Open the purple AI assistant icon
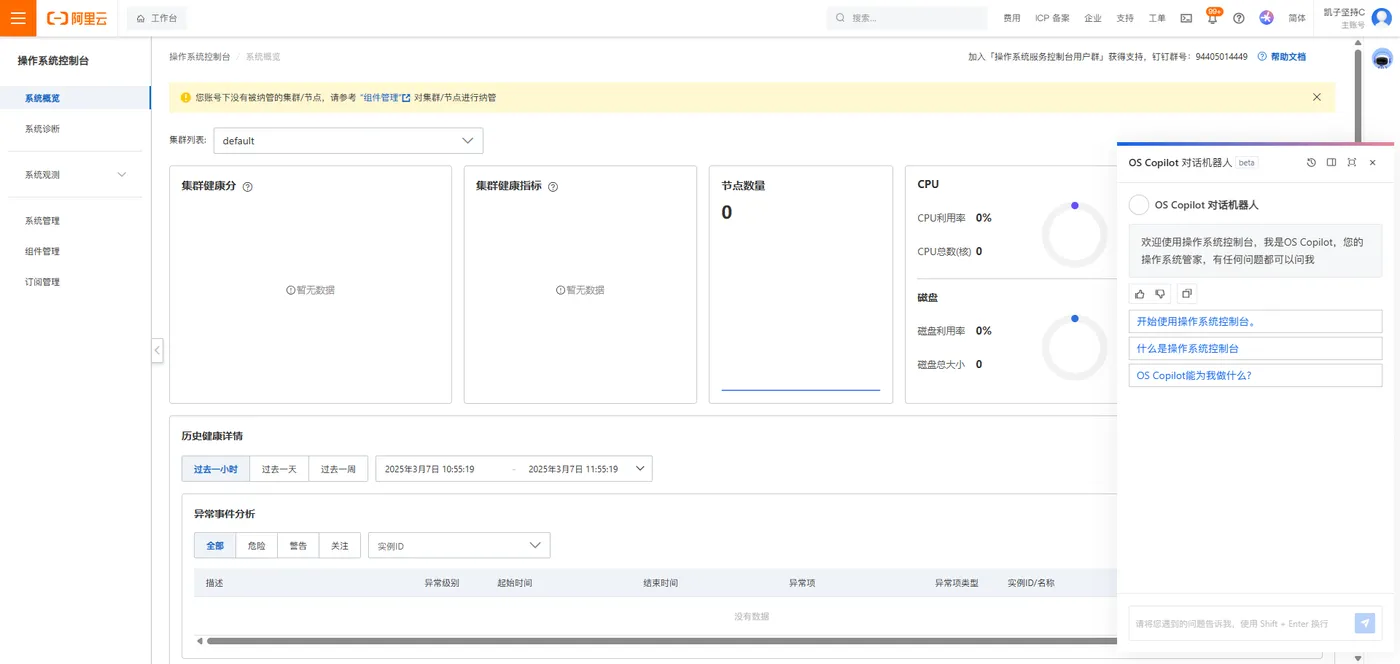 pyautogui.click(x=1266, y=18)
